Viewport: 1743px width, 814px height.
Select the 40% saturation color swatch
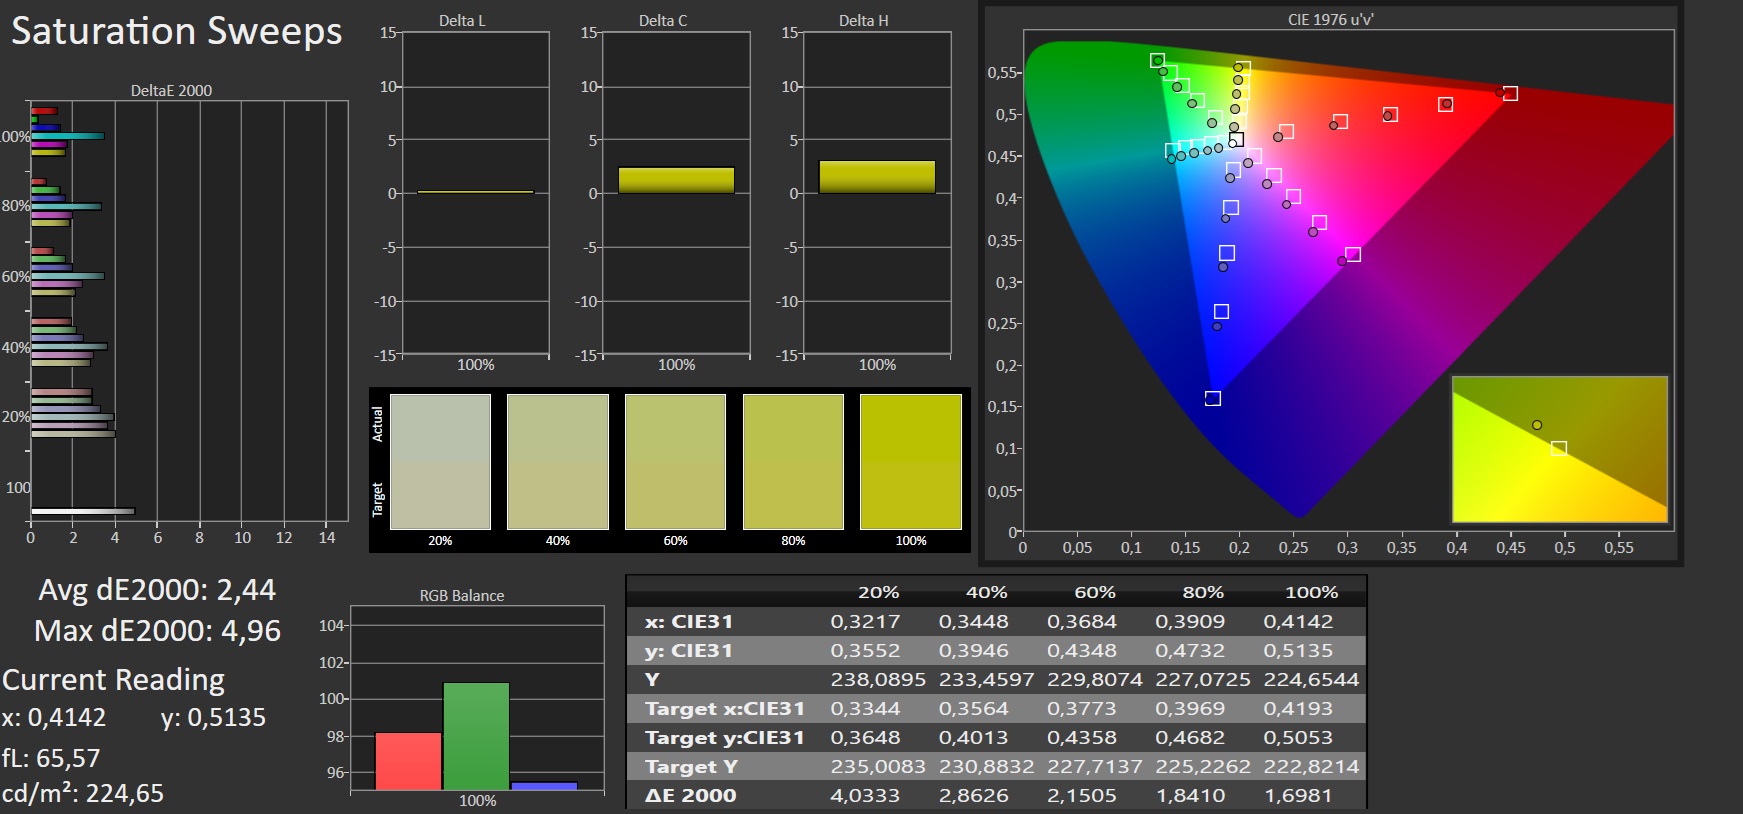[x=557, y=461]
